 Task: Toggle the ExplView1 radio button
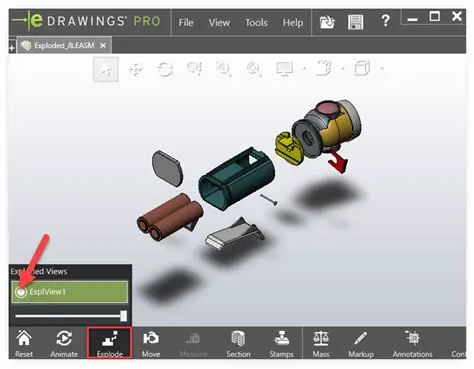click(21, 292)
